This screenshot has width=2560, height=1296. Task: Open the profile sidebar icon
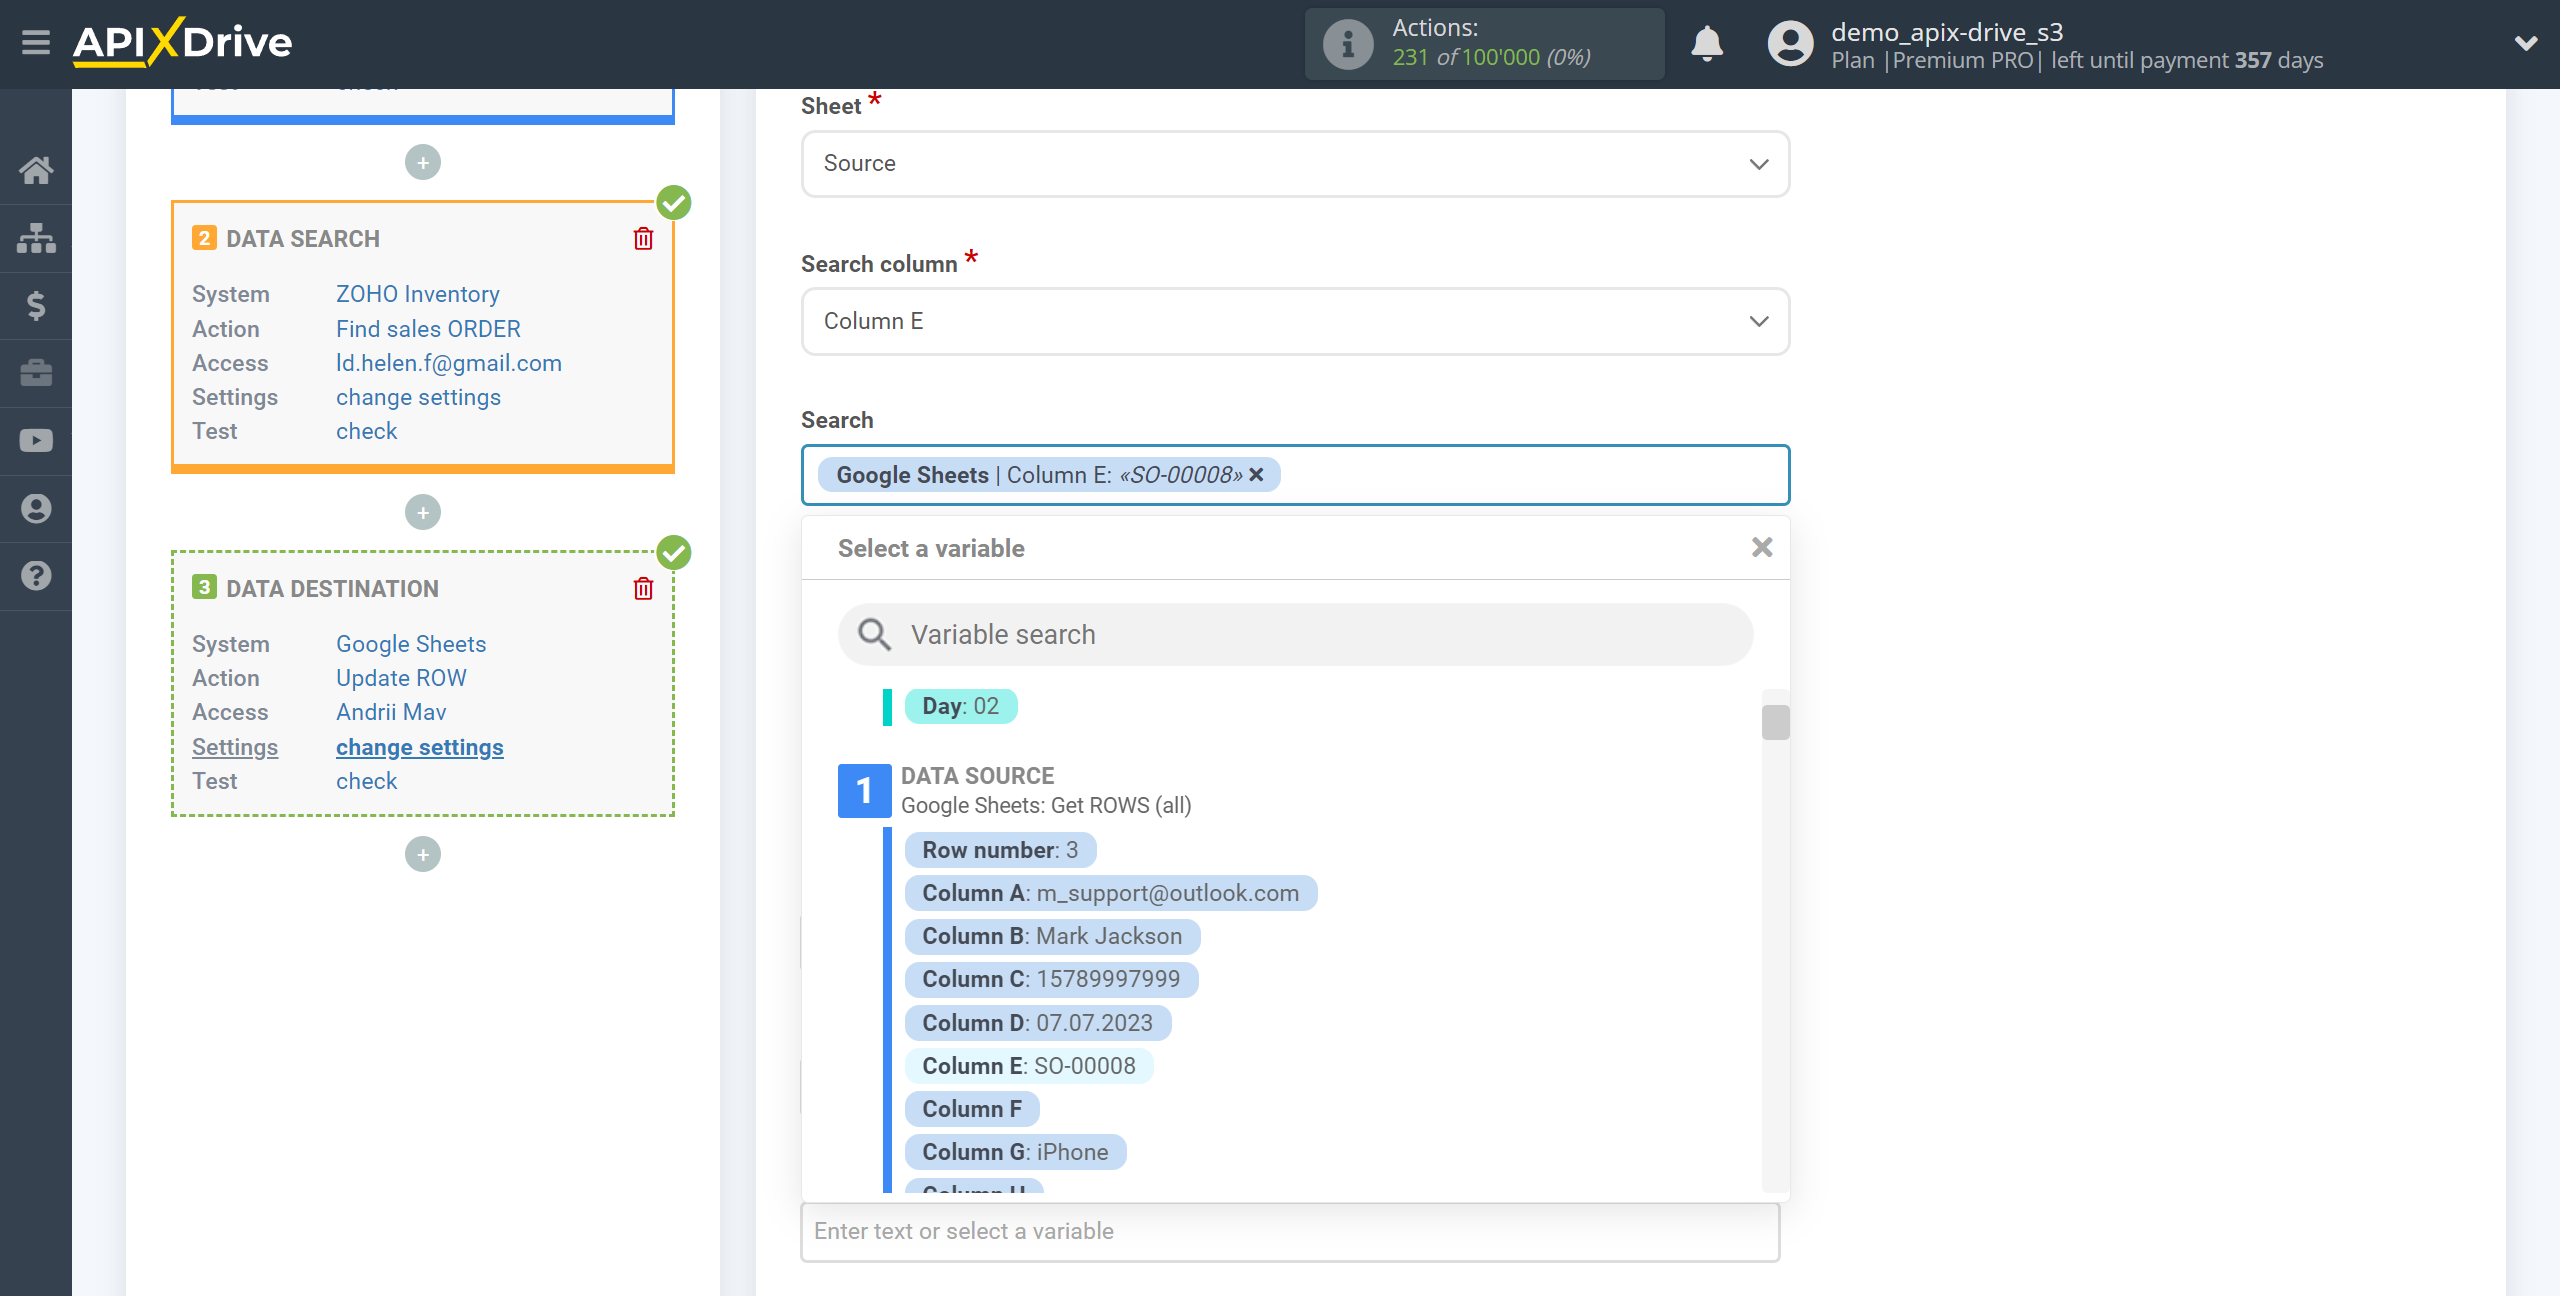[36, 508]
